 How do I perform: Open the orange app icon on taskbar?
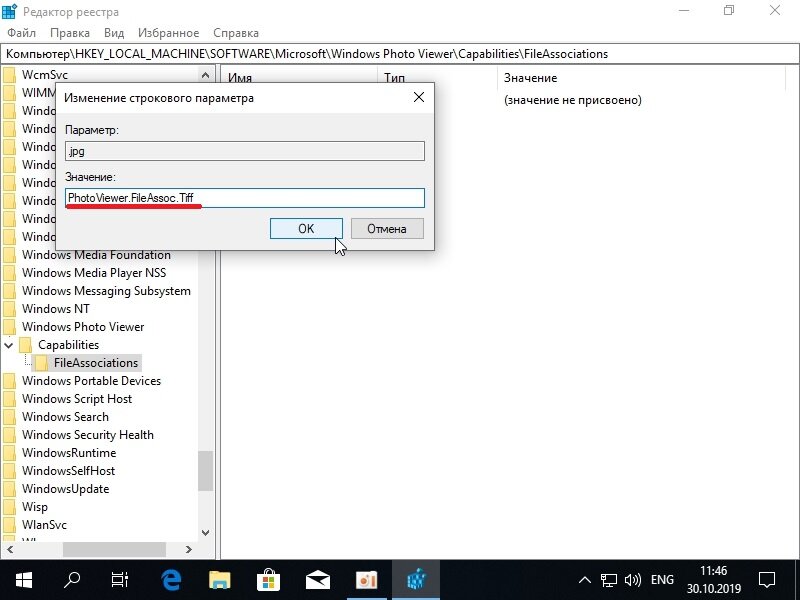(366, 580)
